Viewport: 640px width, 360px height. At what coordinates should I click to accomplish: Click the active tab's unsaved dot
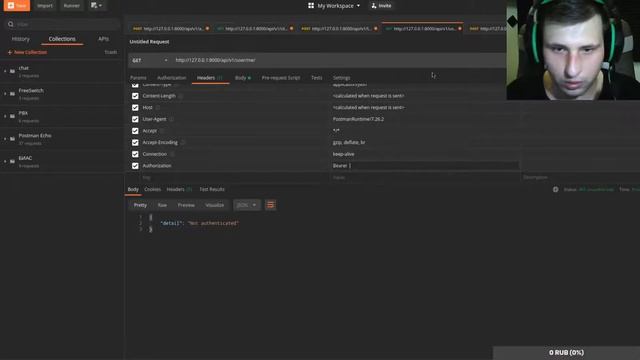(x=460, y=29)
